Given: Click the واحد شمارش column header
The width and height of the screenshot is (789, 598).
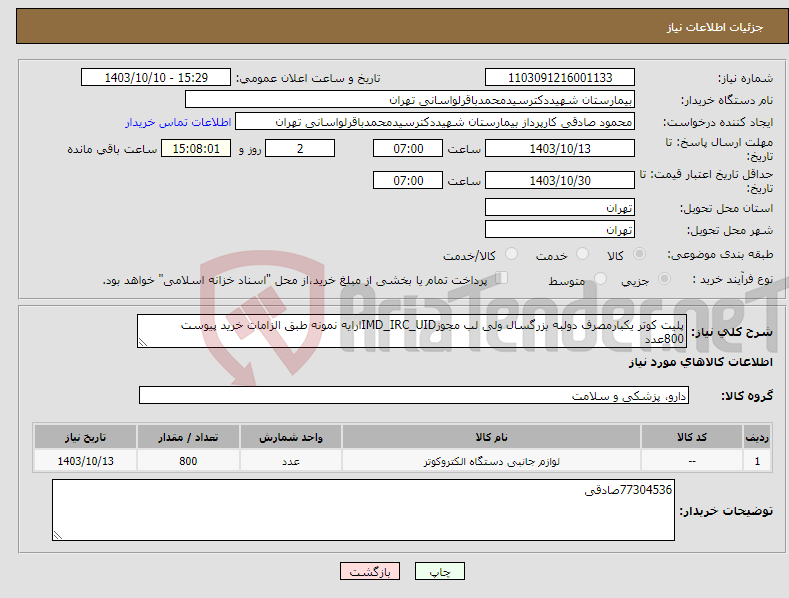Looking at the screenshot, I should point(291,437).
